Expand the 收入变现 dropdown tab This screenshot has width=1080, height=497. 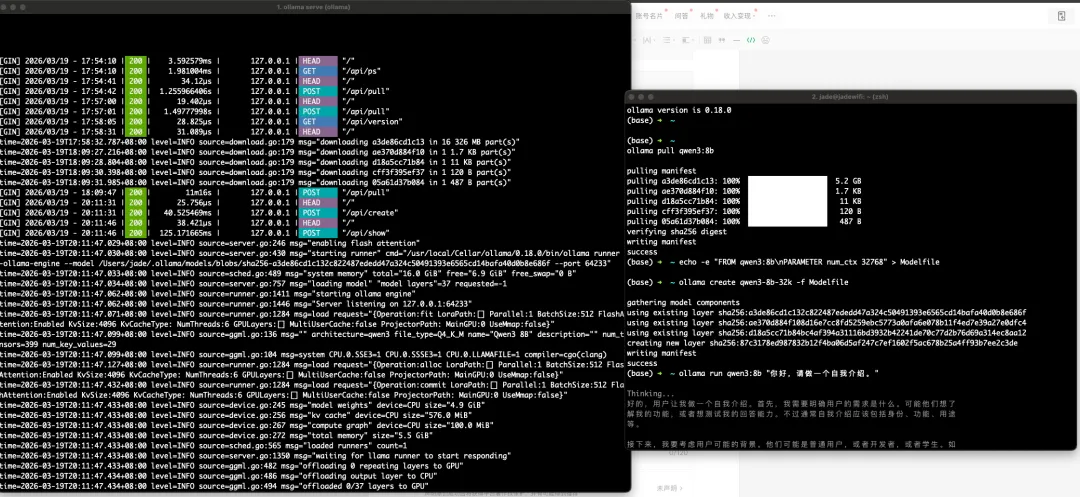tap(738, 16)
